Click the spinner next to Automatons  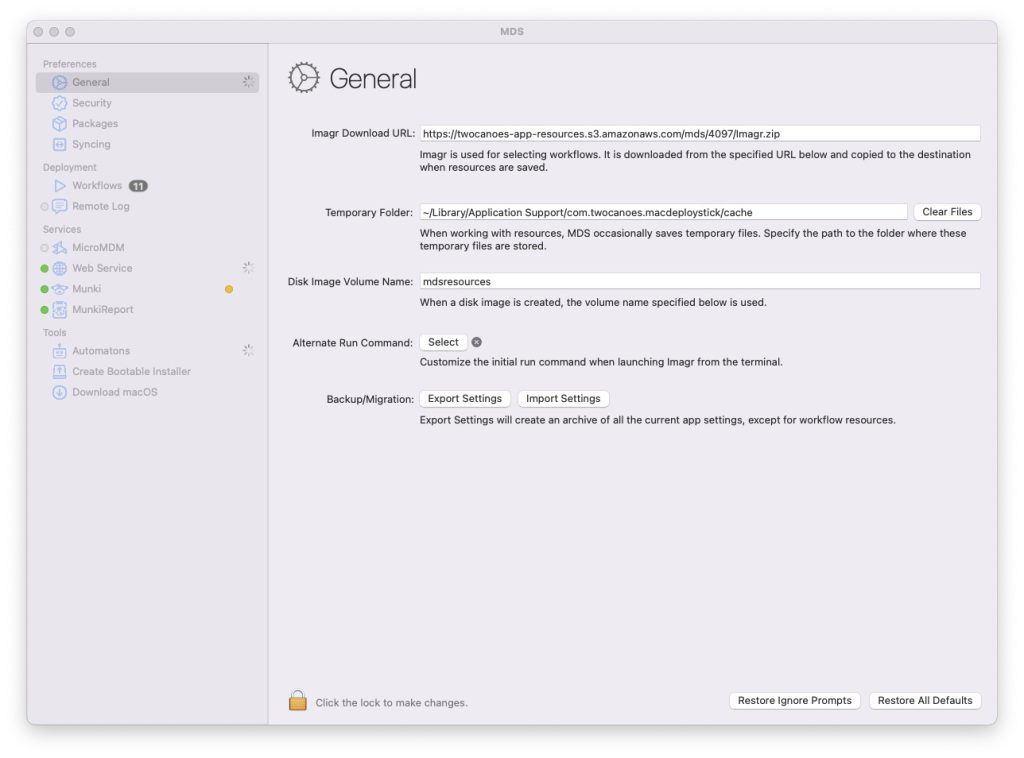click(248, 351)
